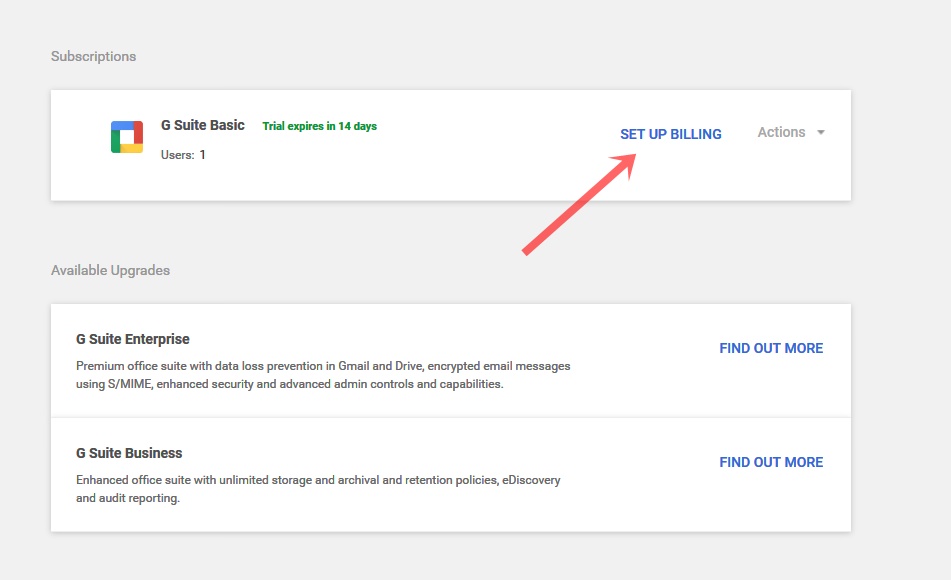Click FIND OUT MORE for G Suite Business
Image resolution: width=951 pixels, height=580 pixels.
(771, 462)
